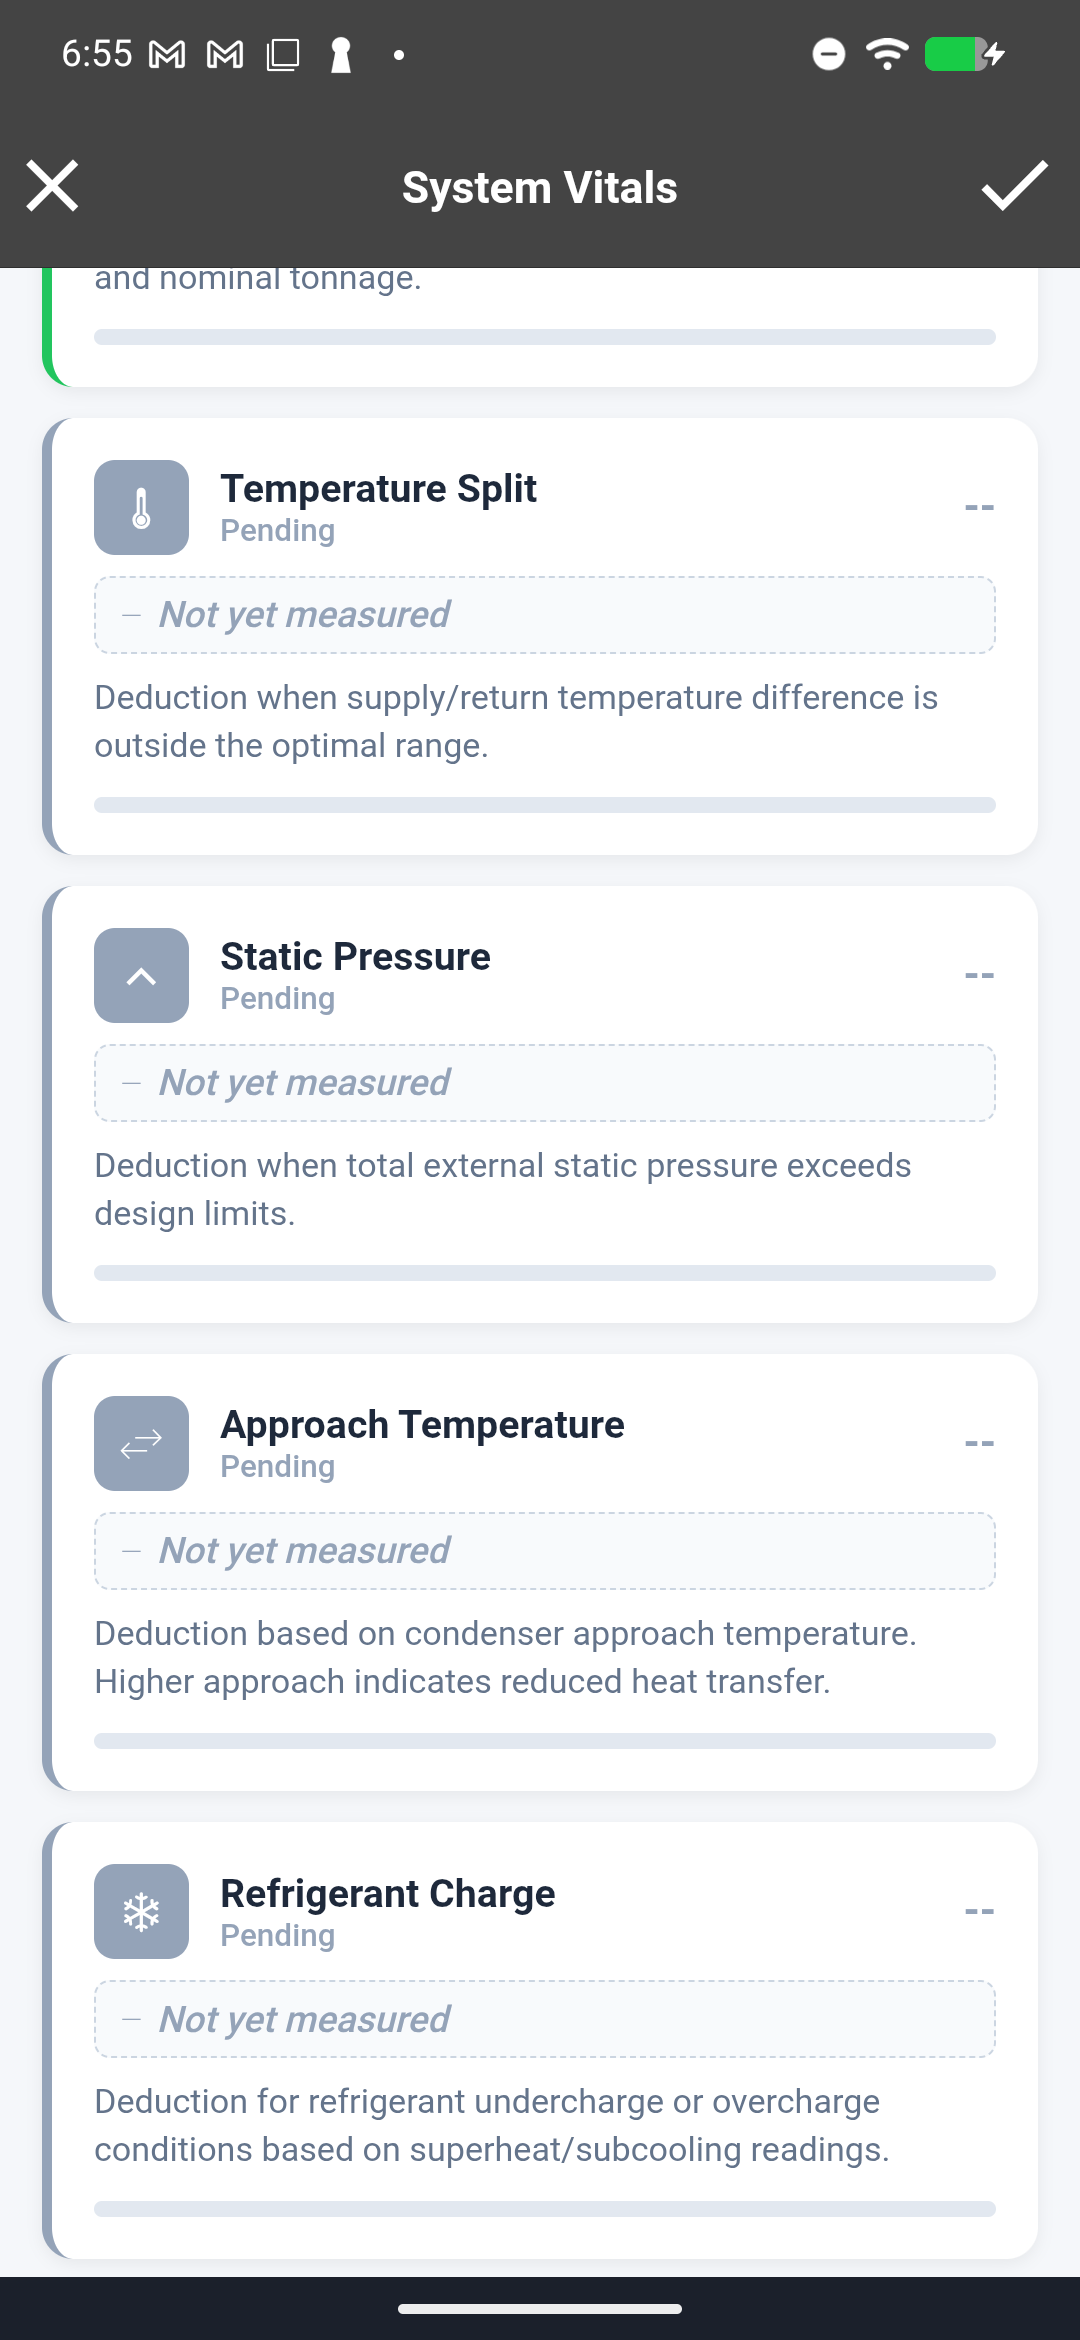Viewport: 1080px width, 2340px height.
Task: Tap the Refrigerant Charge progress bar
Action: [544, 2209]
